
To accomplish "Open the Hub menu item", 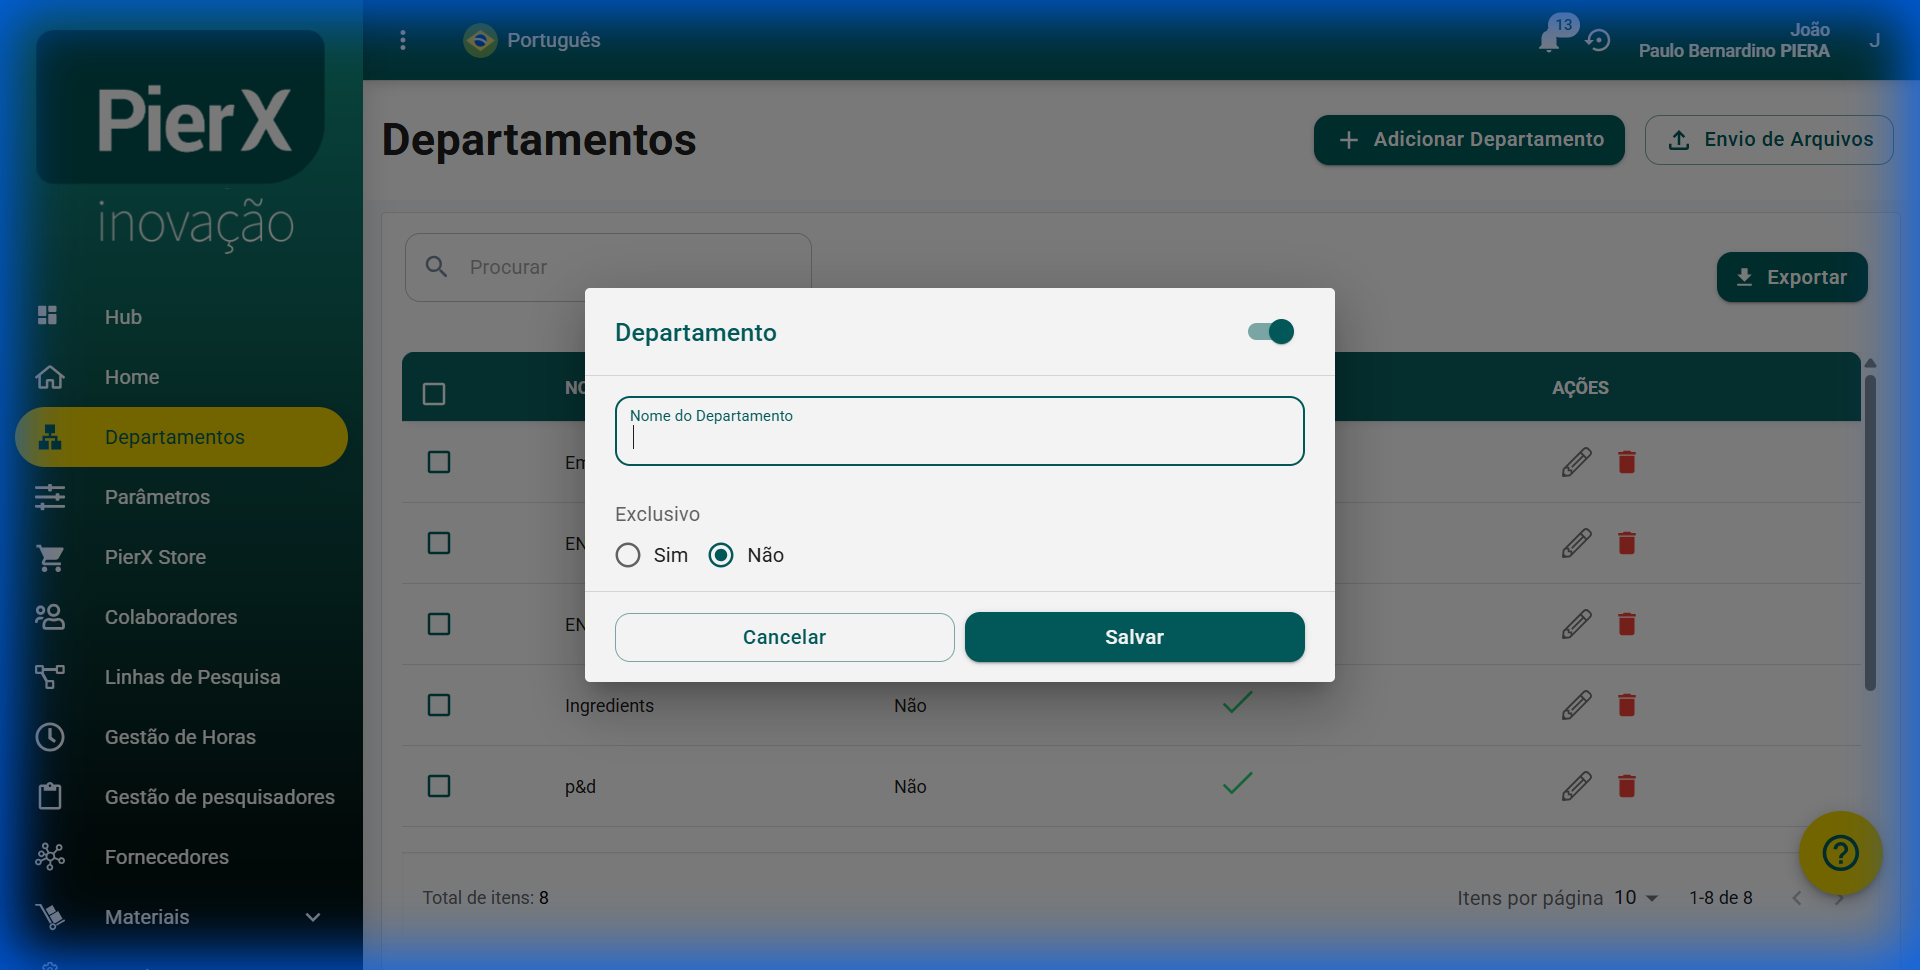I will pos(122,317).
